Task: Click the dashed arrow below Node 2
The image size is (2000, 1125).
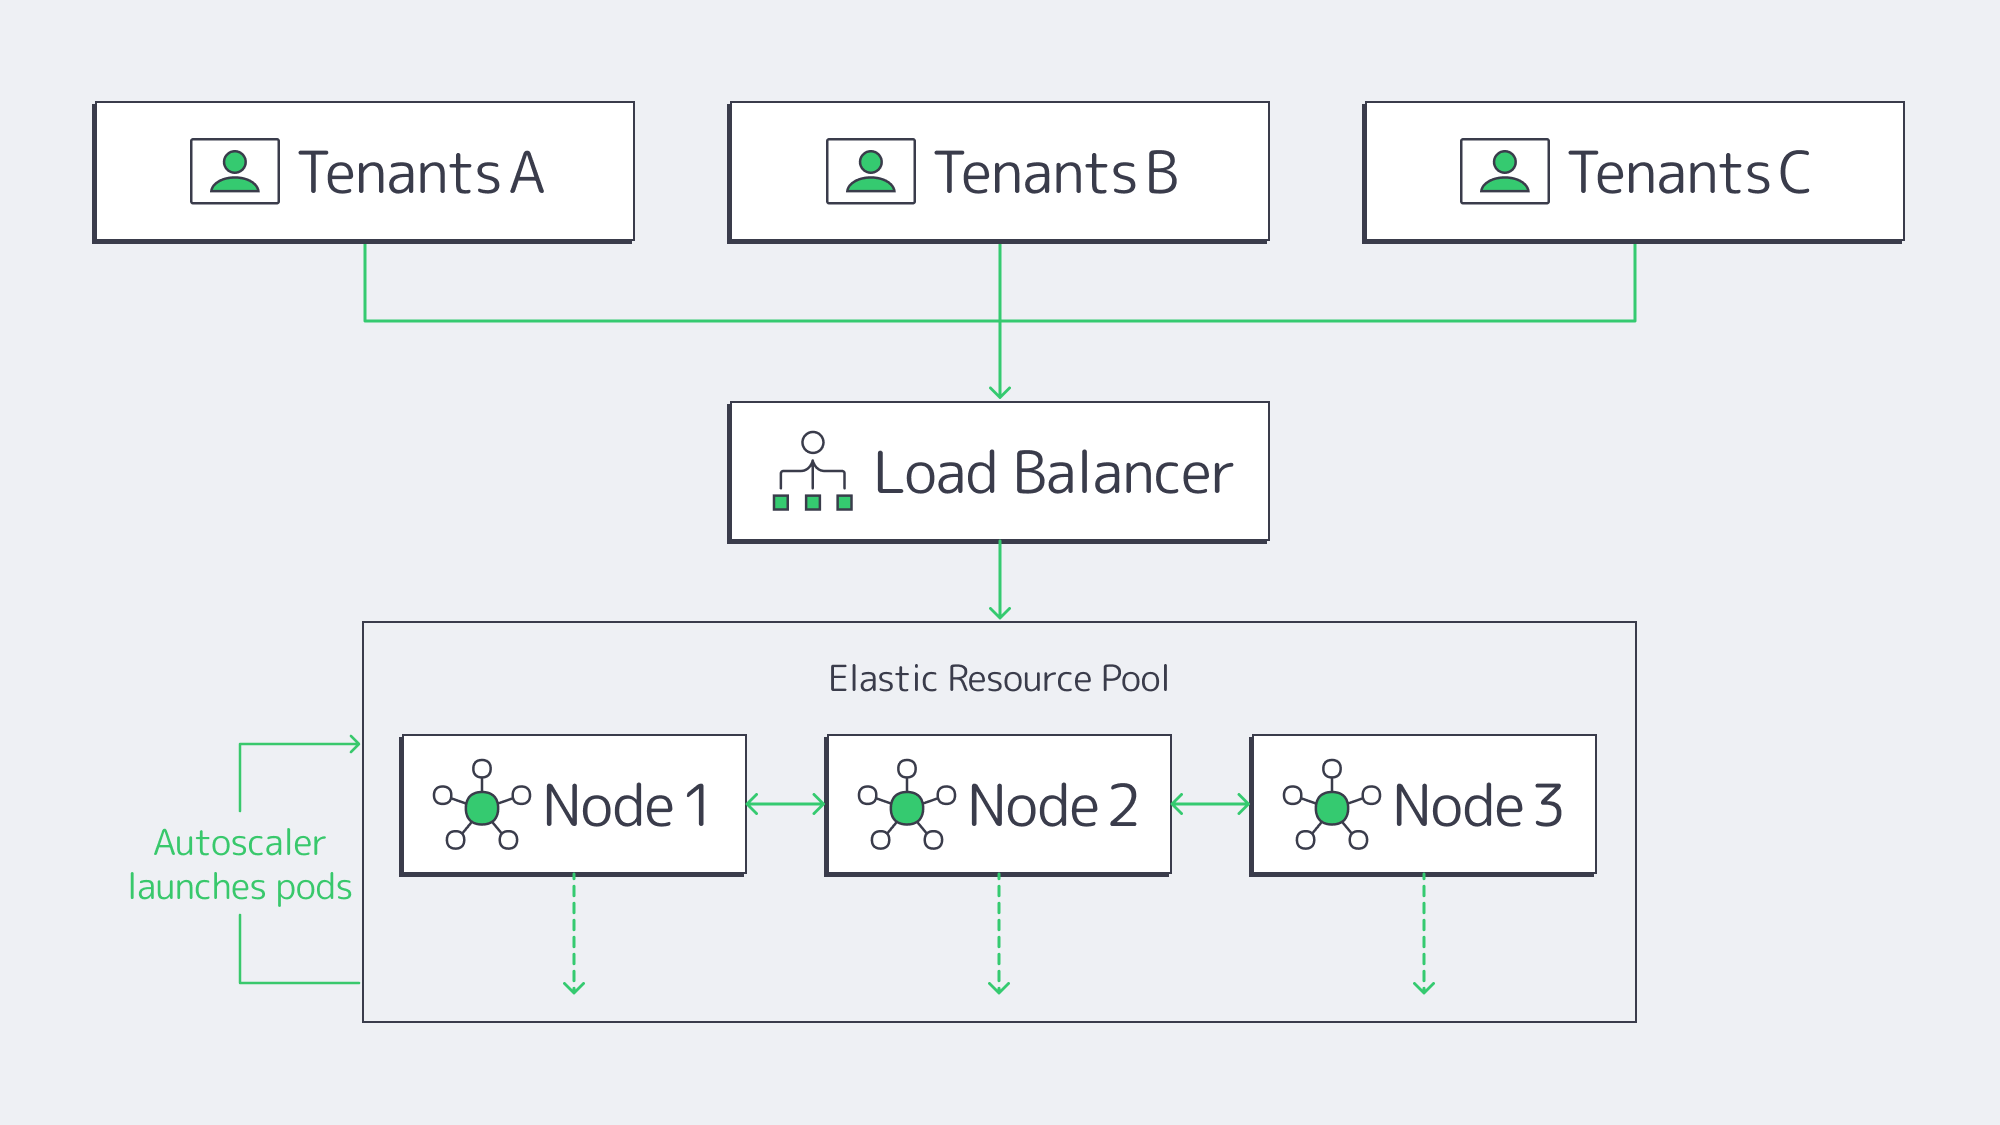Action: 999,934
